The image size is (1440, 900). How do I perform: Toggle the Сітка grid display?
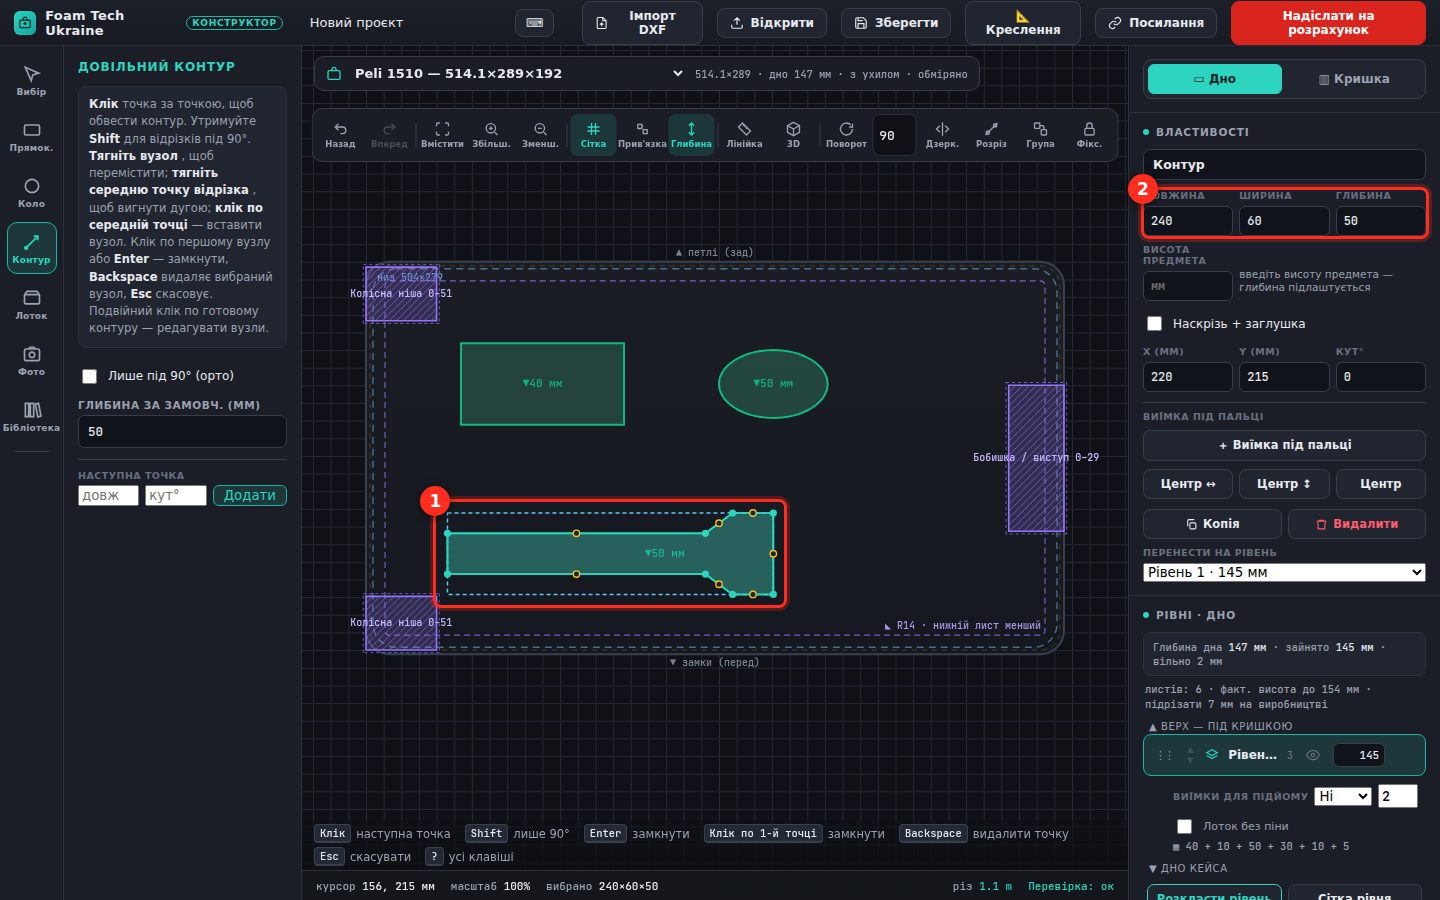pyautogui.click(x=593, y=135)
